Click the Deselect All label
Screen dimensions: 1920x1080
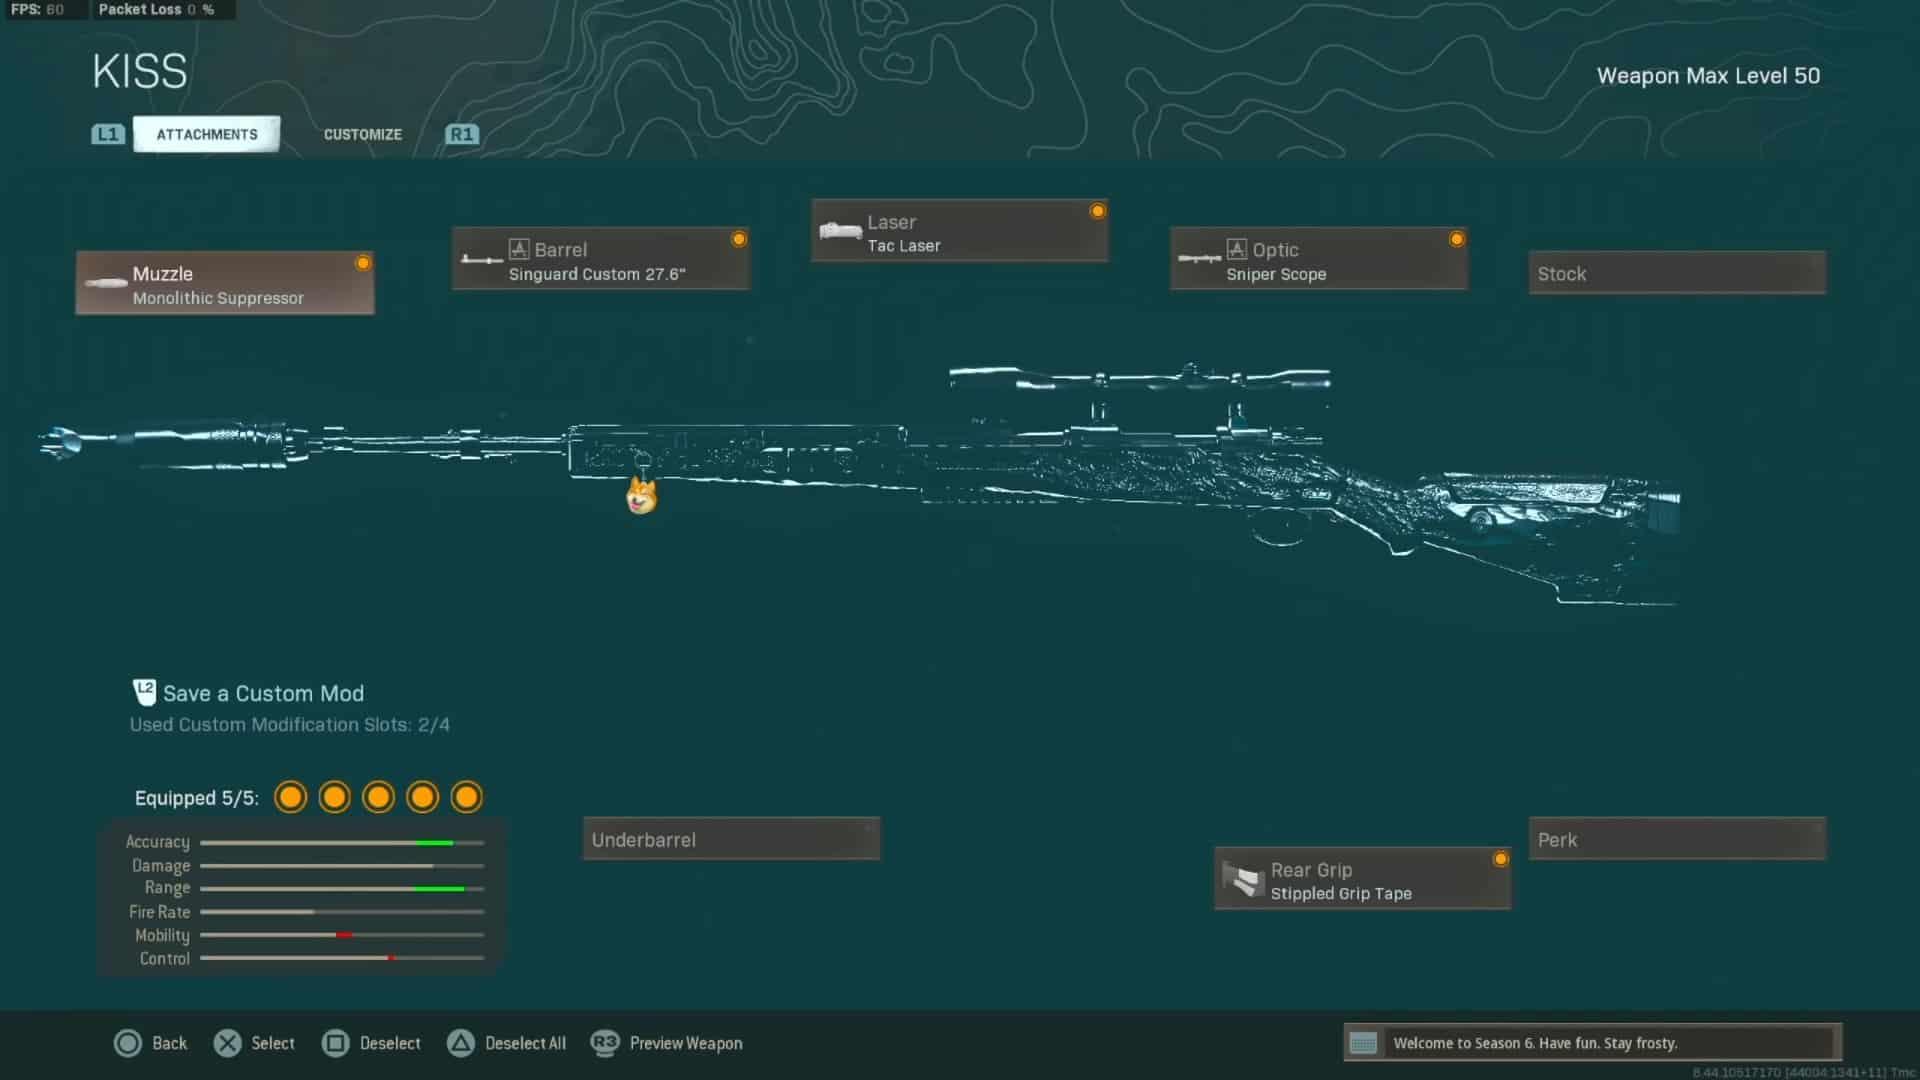tap(525, 1043)
